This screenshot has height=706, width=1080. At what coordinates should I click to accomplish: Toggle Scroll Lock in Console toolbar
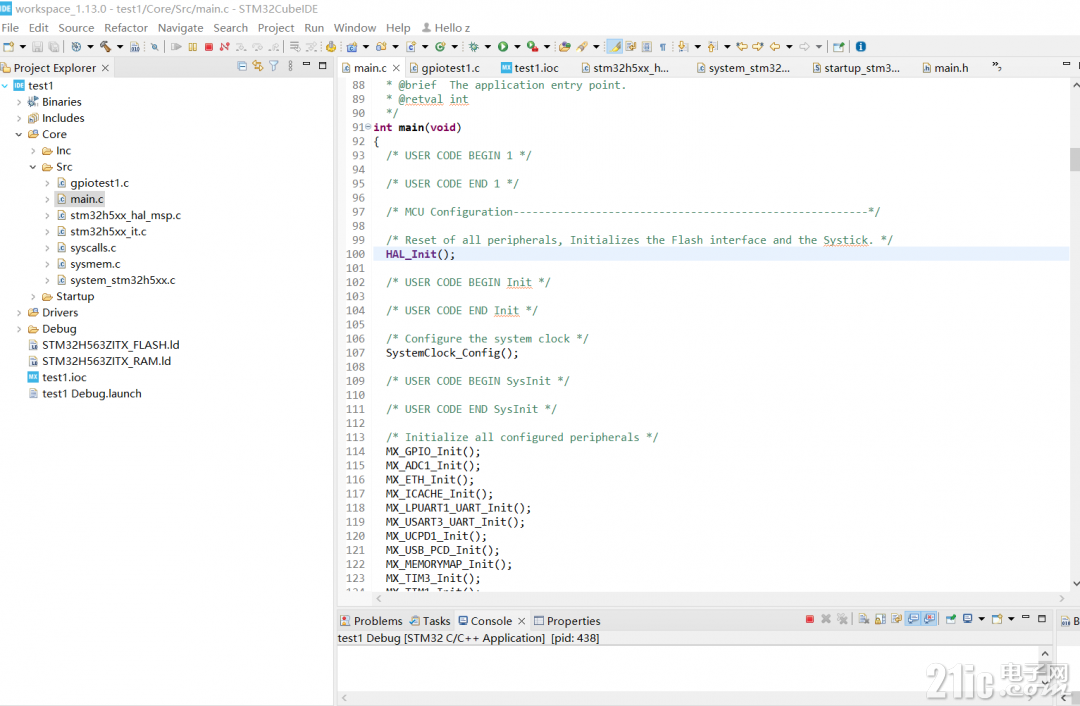(880, 619)
